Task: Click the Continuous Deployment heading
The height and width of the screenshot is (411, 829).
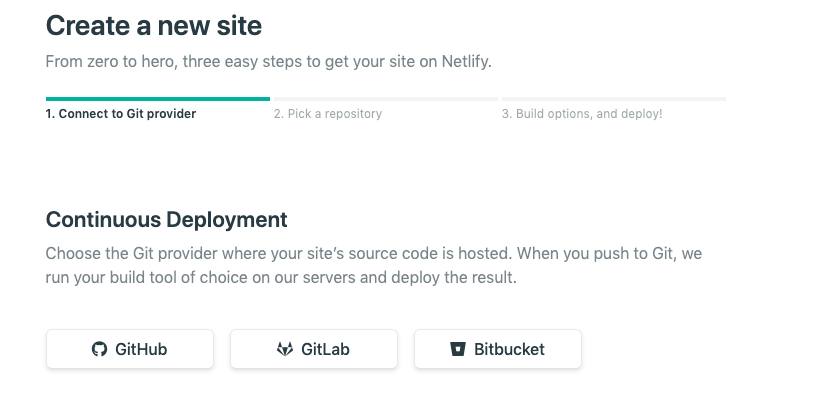Action: 167,220
